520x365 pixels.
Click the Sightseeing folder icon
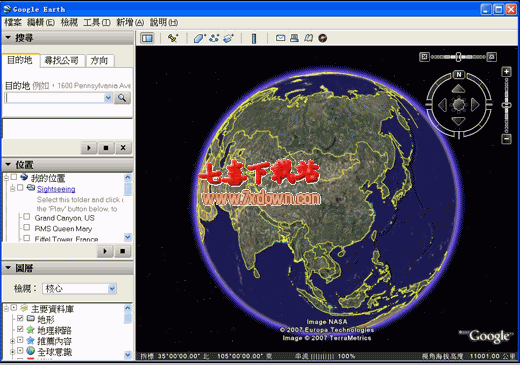(x=31, y=188)
